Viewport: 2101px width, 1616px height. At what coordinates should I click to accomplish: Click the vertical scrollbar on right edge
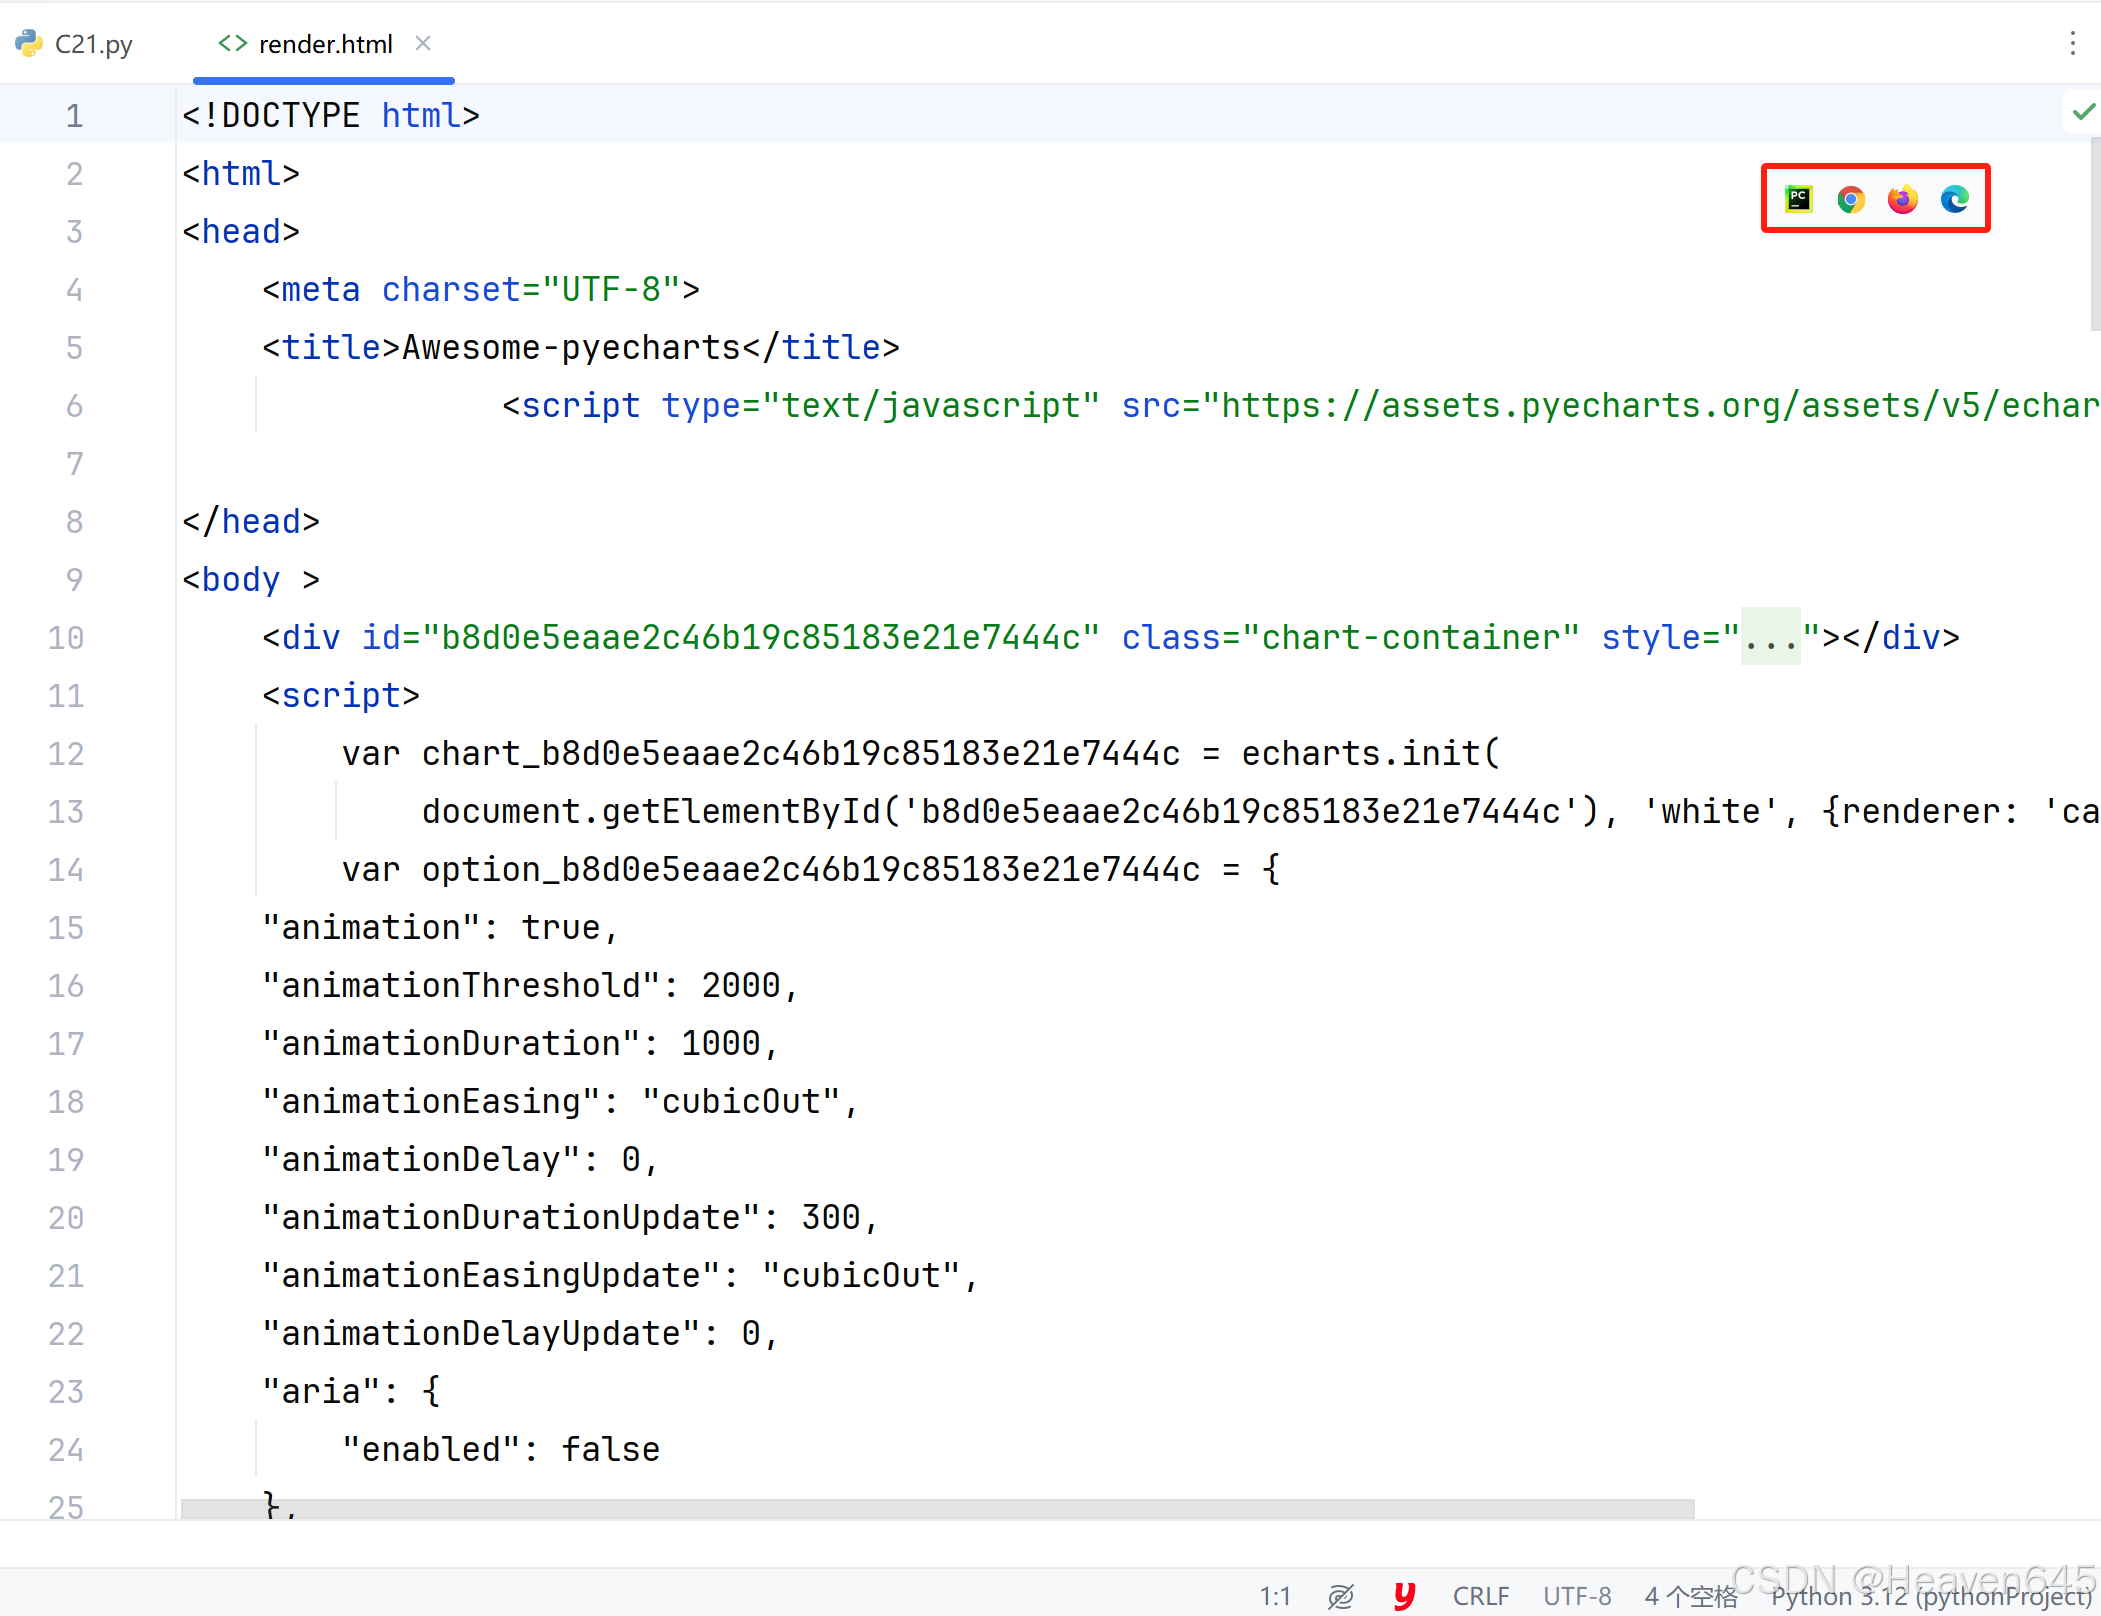pyautogui.click(x=2095, y=235)
